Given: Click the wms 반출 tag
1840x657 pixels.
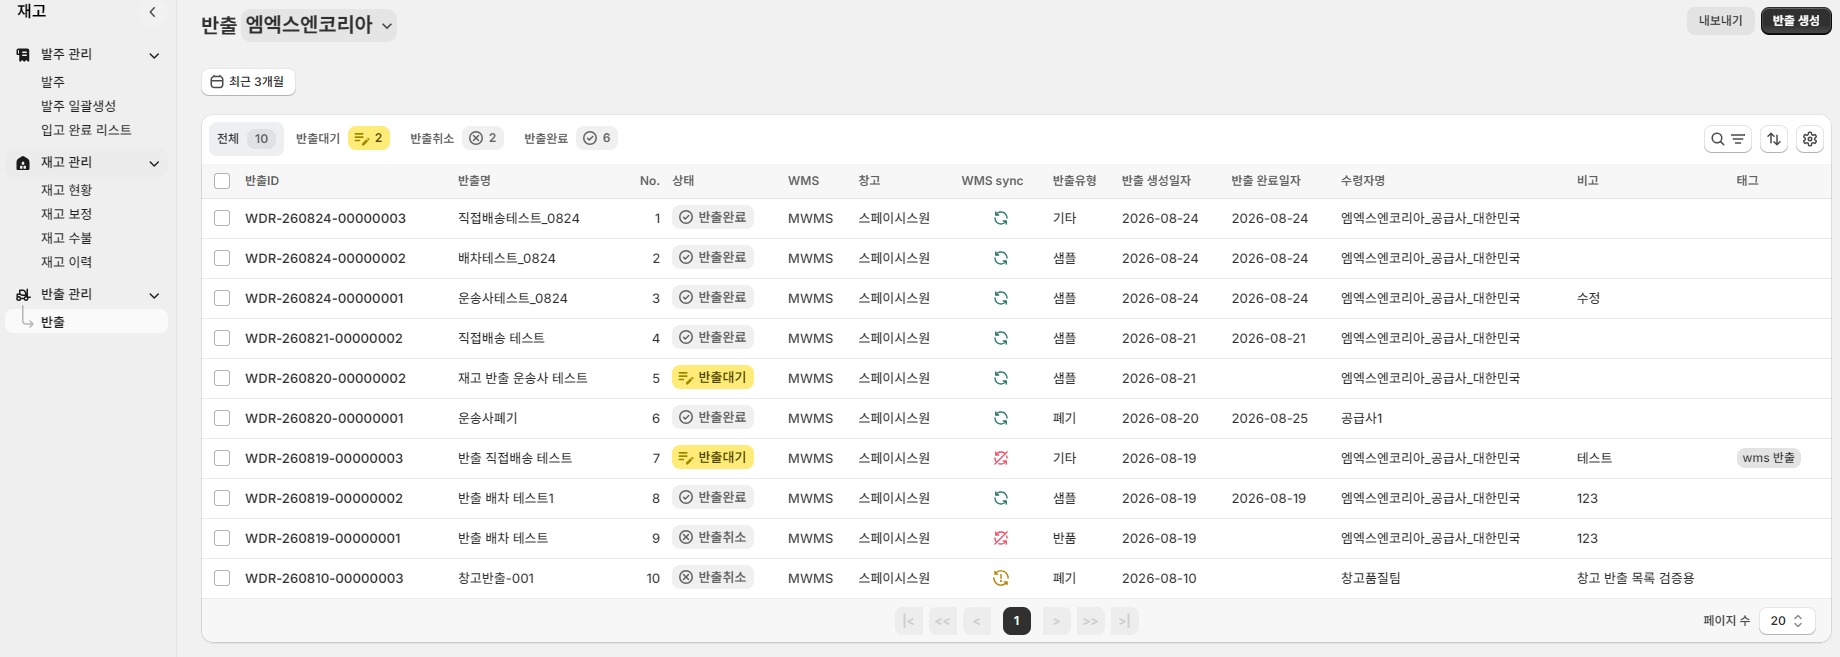Looking at the screenshot, I should (1769, 458).
